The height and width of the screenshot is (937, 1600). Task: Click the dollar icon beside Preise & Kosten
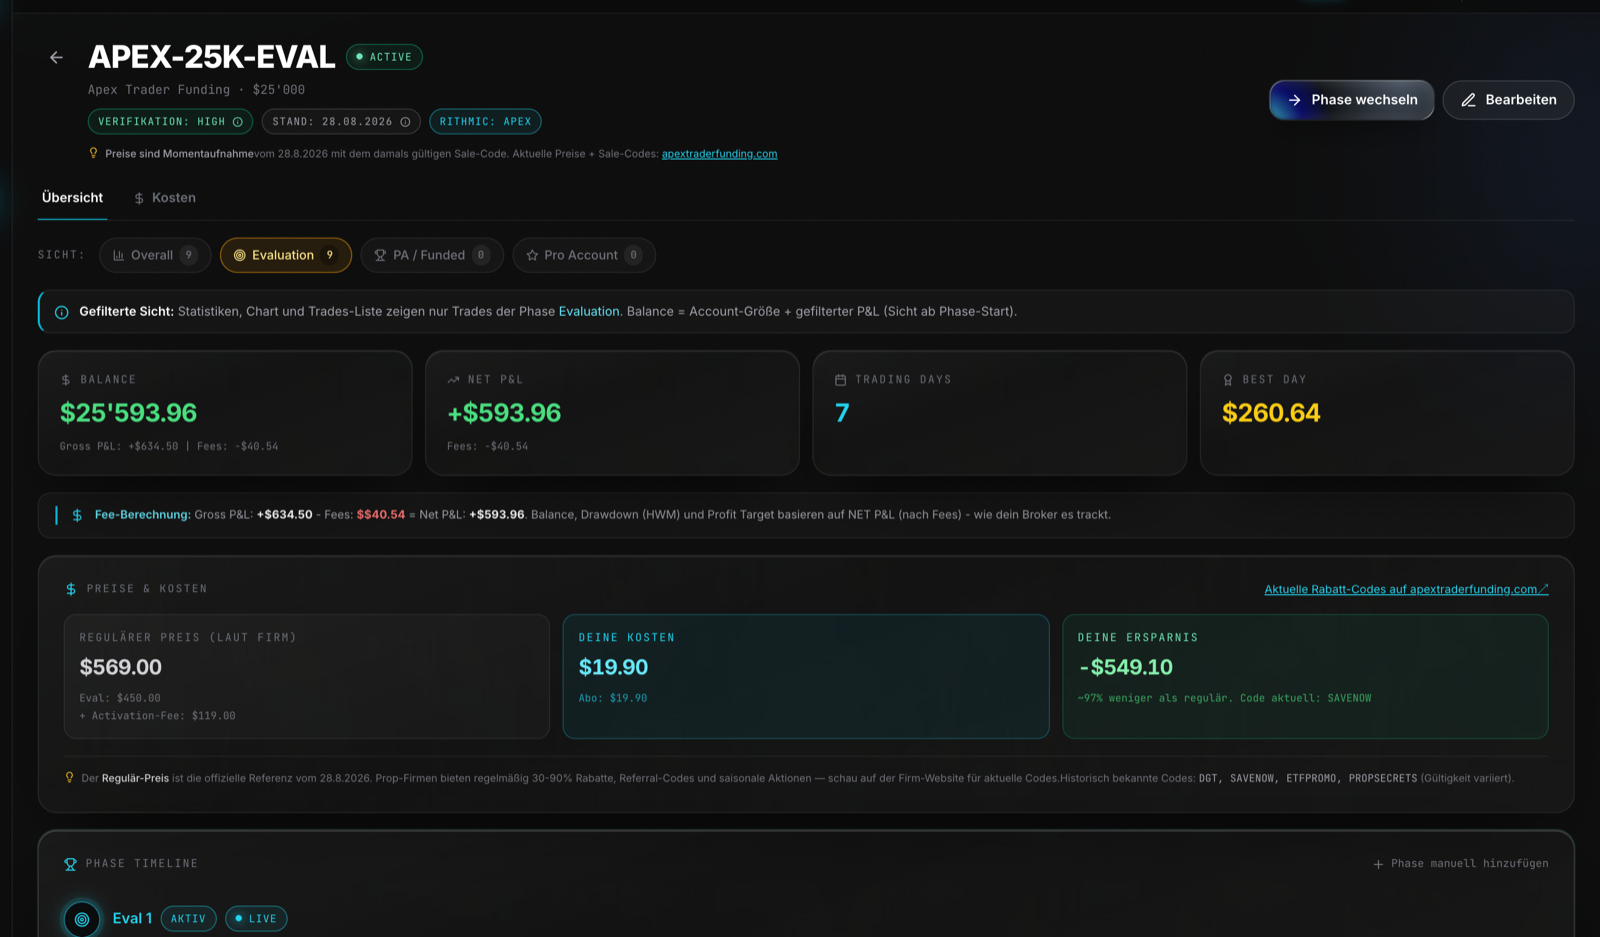tap(71, 589)
